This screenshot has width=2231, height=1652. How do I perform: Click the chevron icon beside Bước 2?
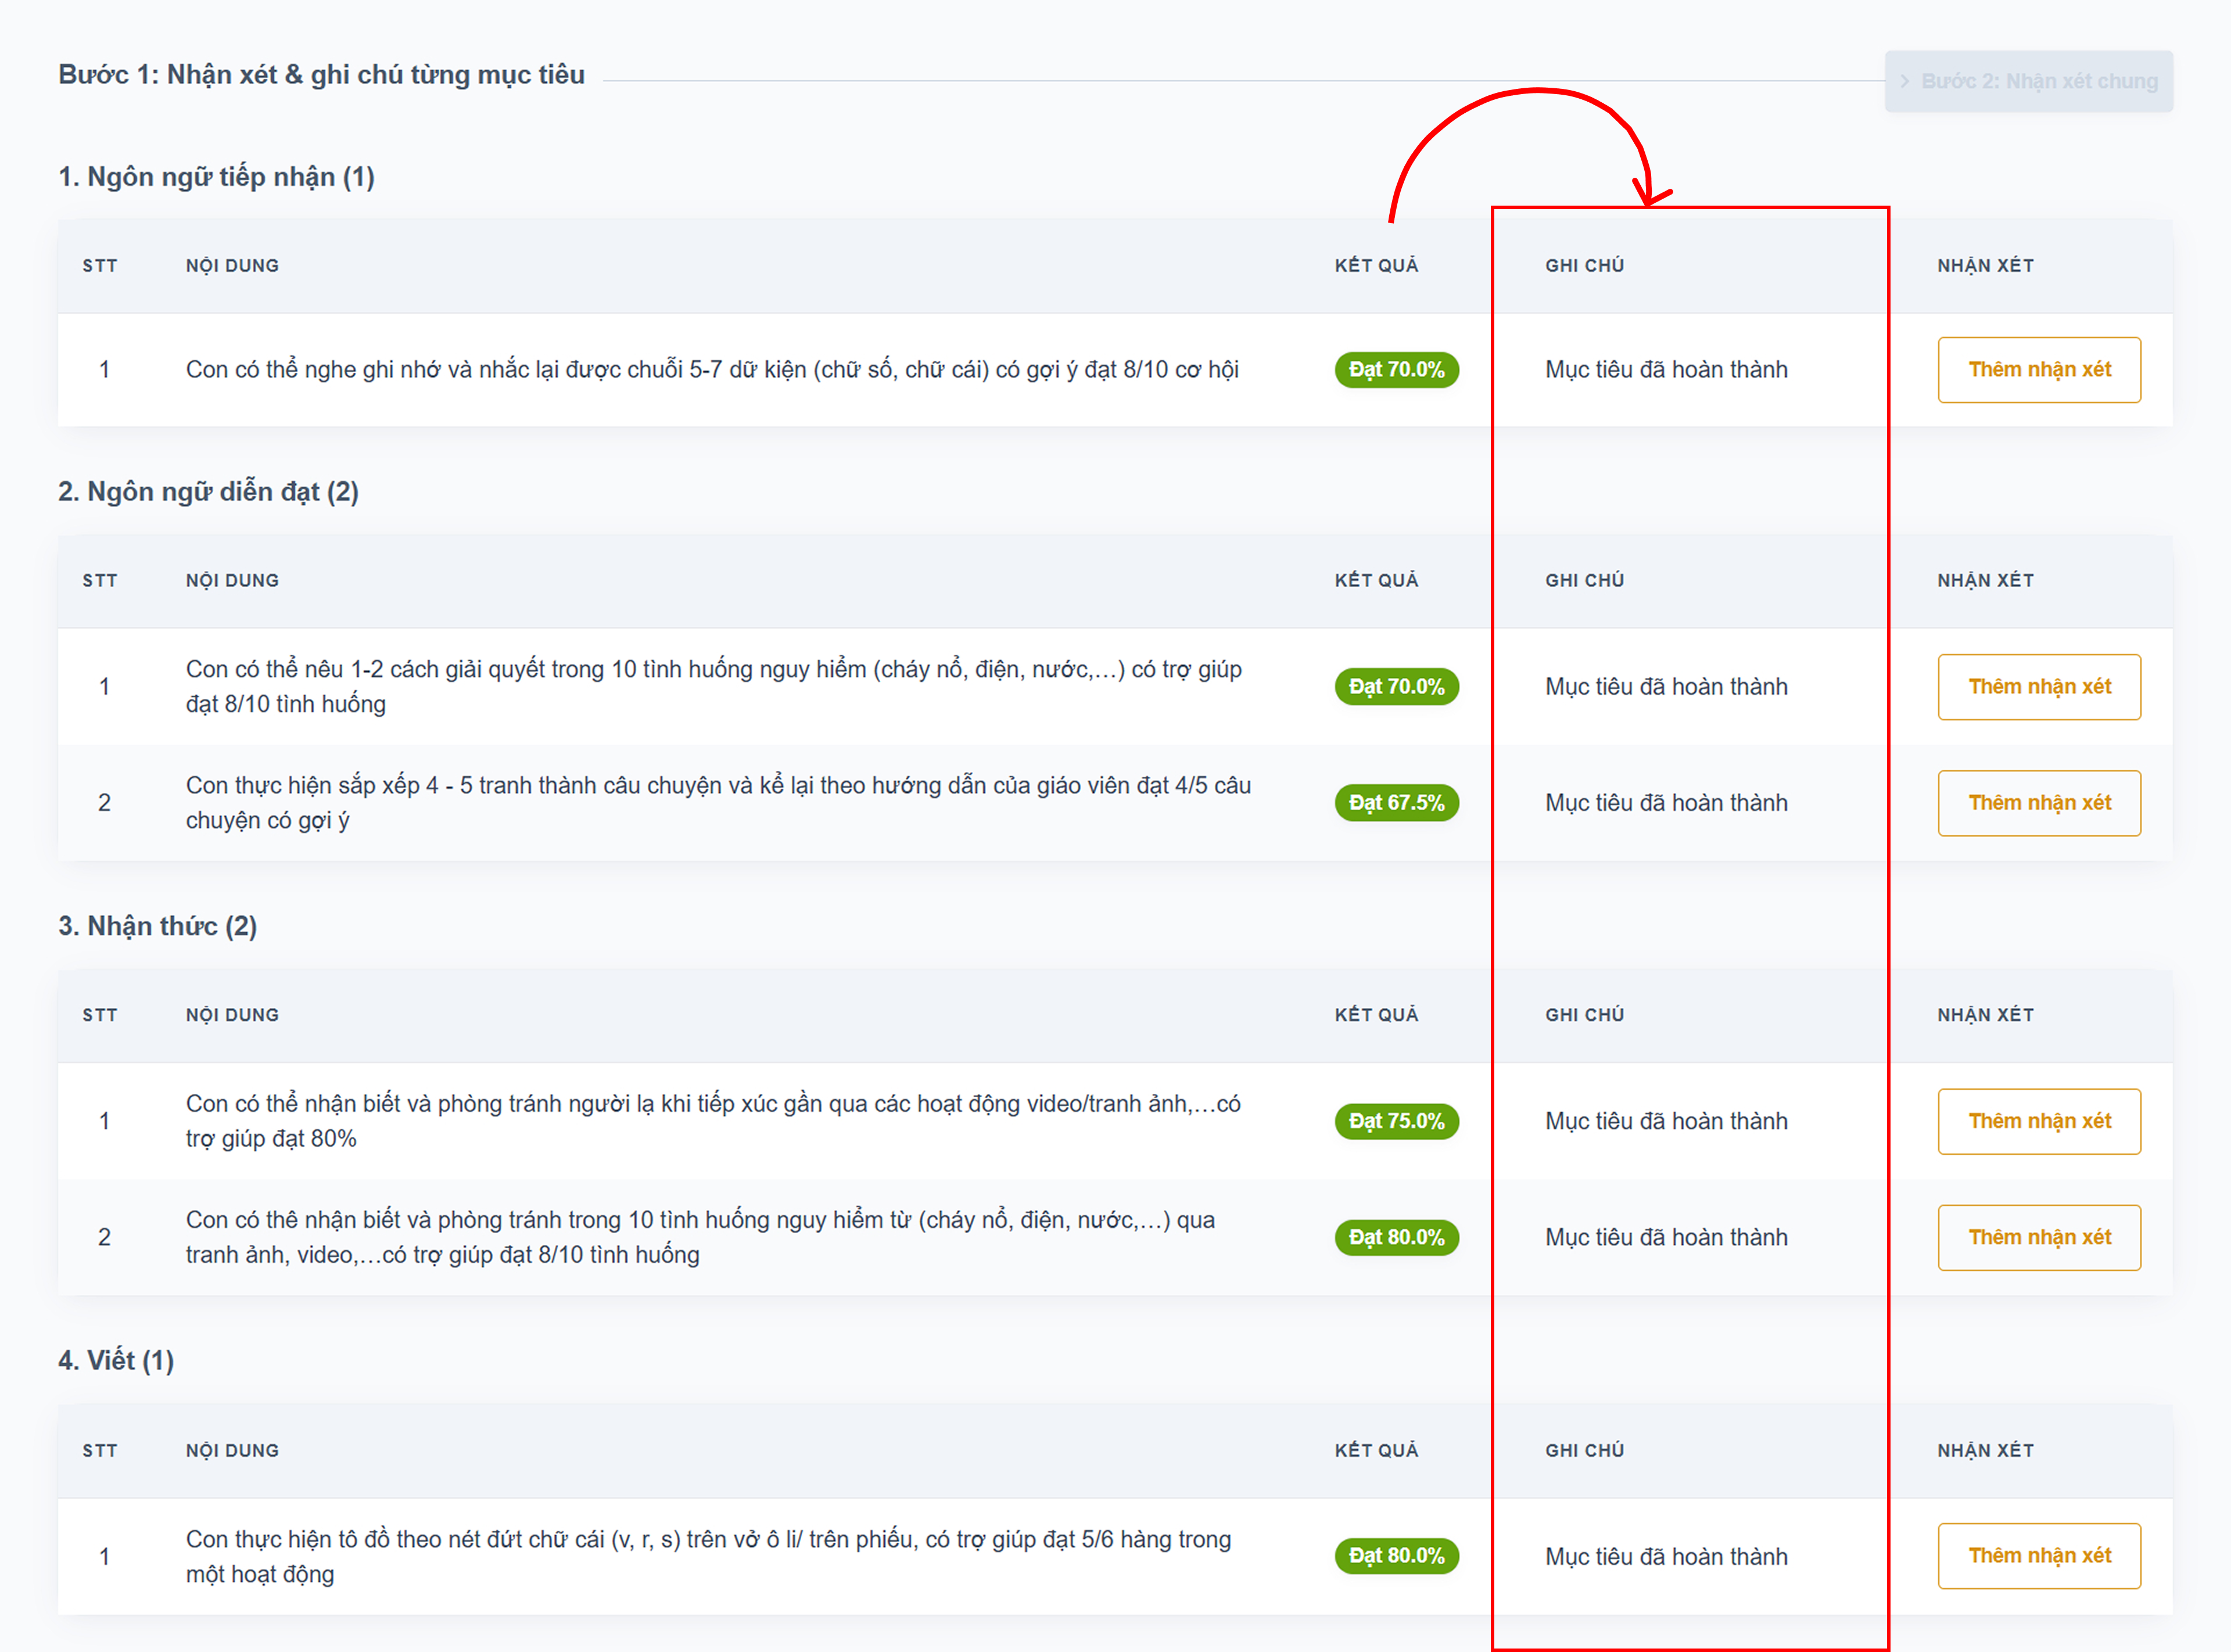[x=1904, y=81]
